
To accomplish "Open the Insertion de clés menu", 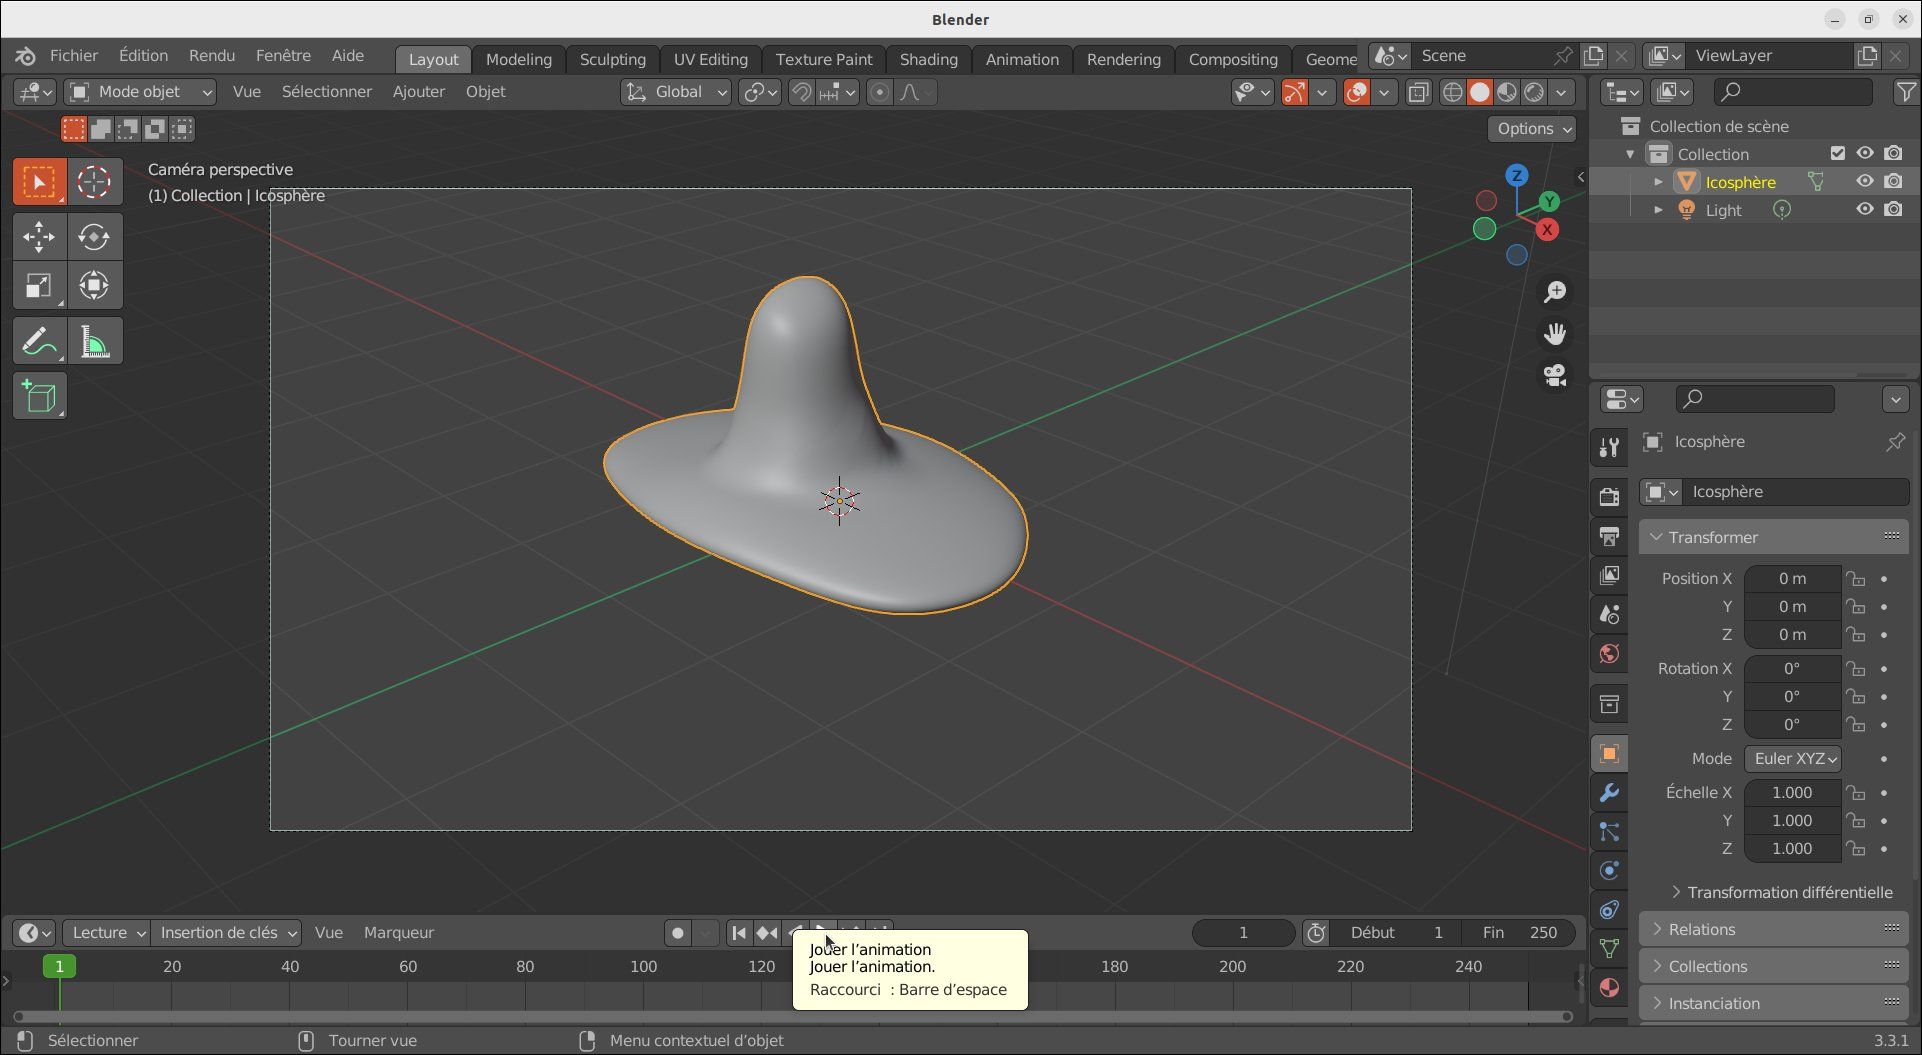I will (227, 933).
